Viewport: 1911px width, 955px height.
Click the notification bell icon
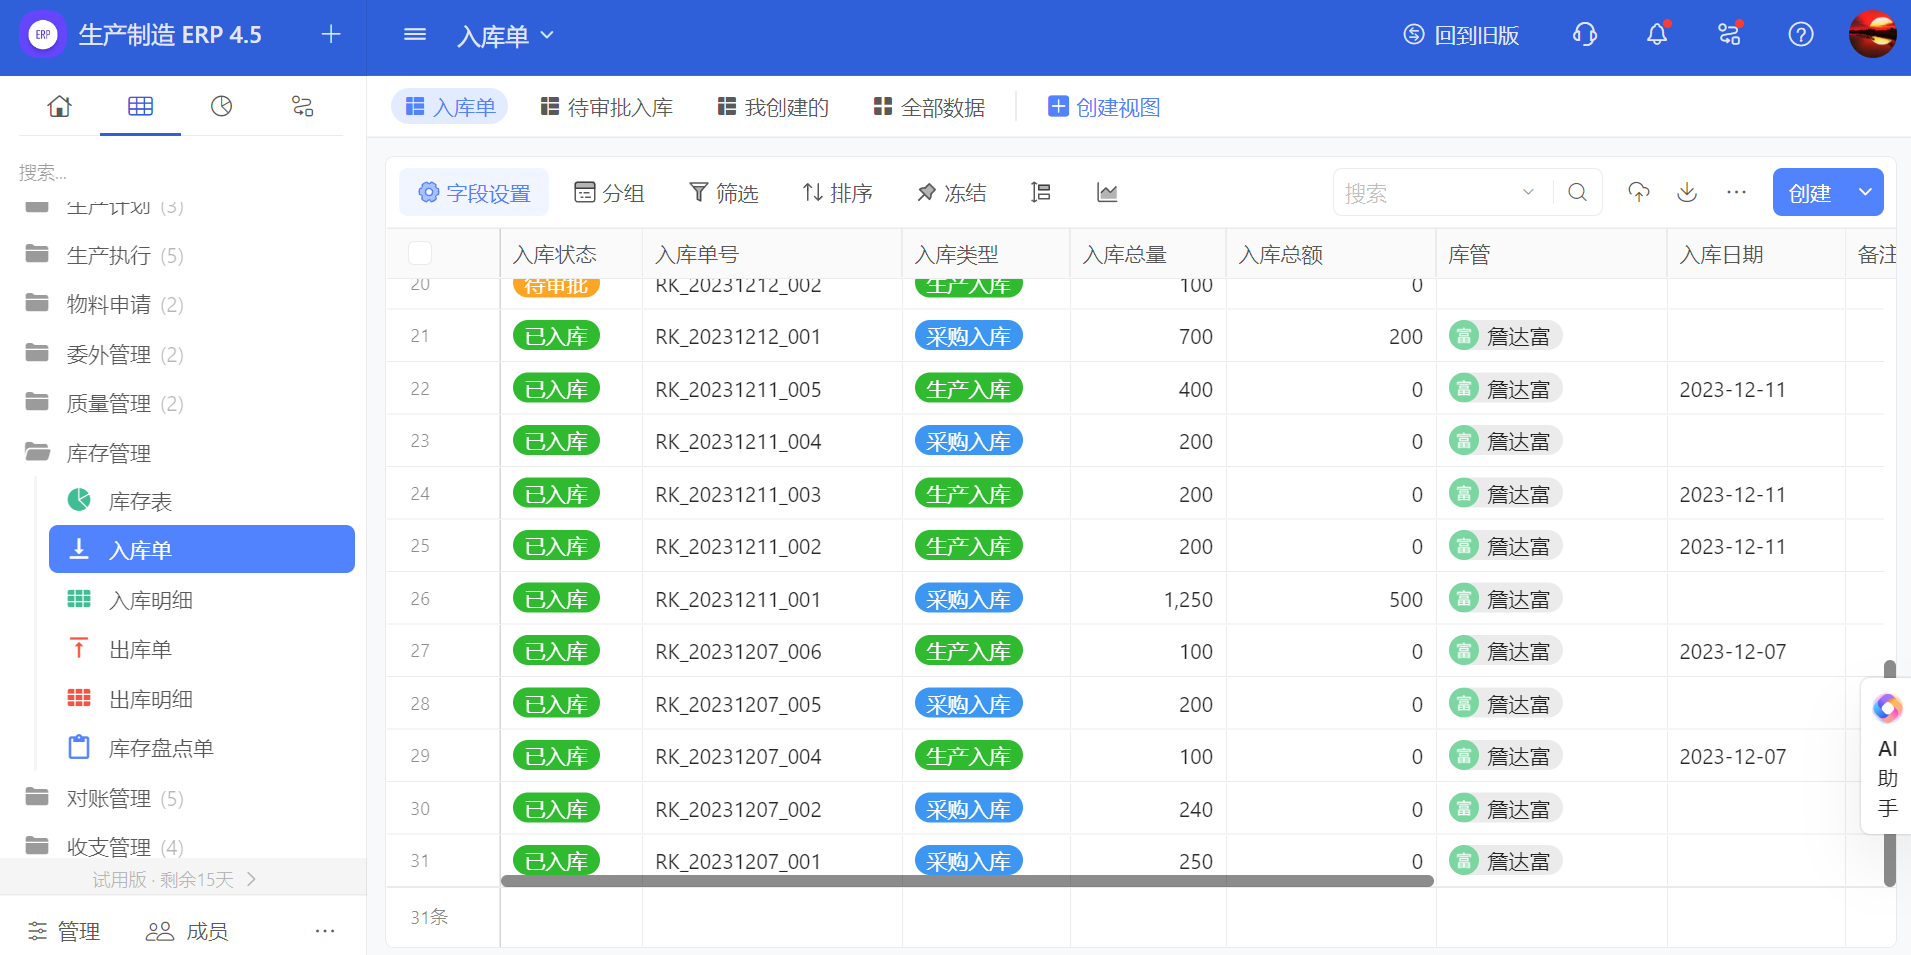1657,35
